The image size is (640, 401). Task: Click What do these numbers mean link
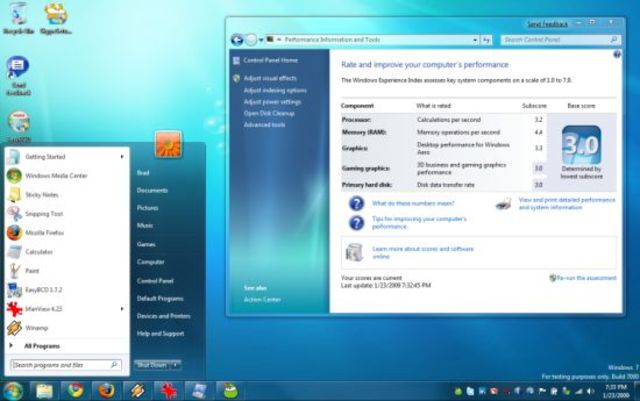tap(413, 203)
